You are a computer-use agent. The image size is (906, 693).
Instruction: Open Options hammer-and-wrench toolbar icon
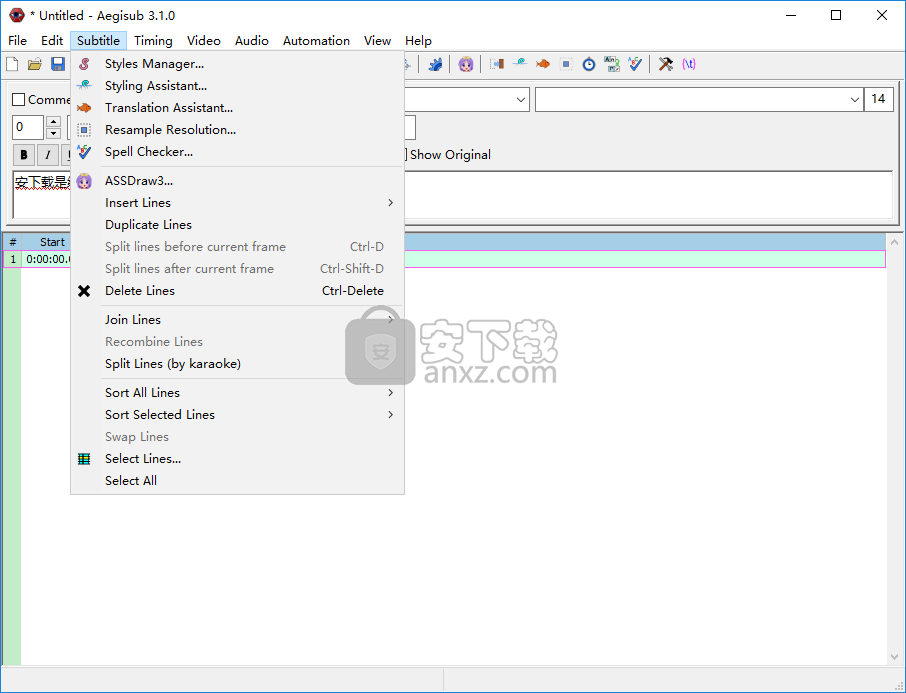(x=666, y=64)
